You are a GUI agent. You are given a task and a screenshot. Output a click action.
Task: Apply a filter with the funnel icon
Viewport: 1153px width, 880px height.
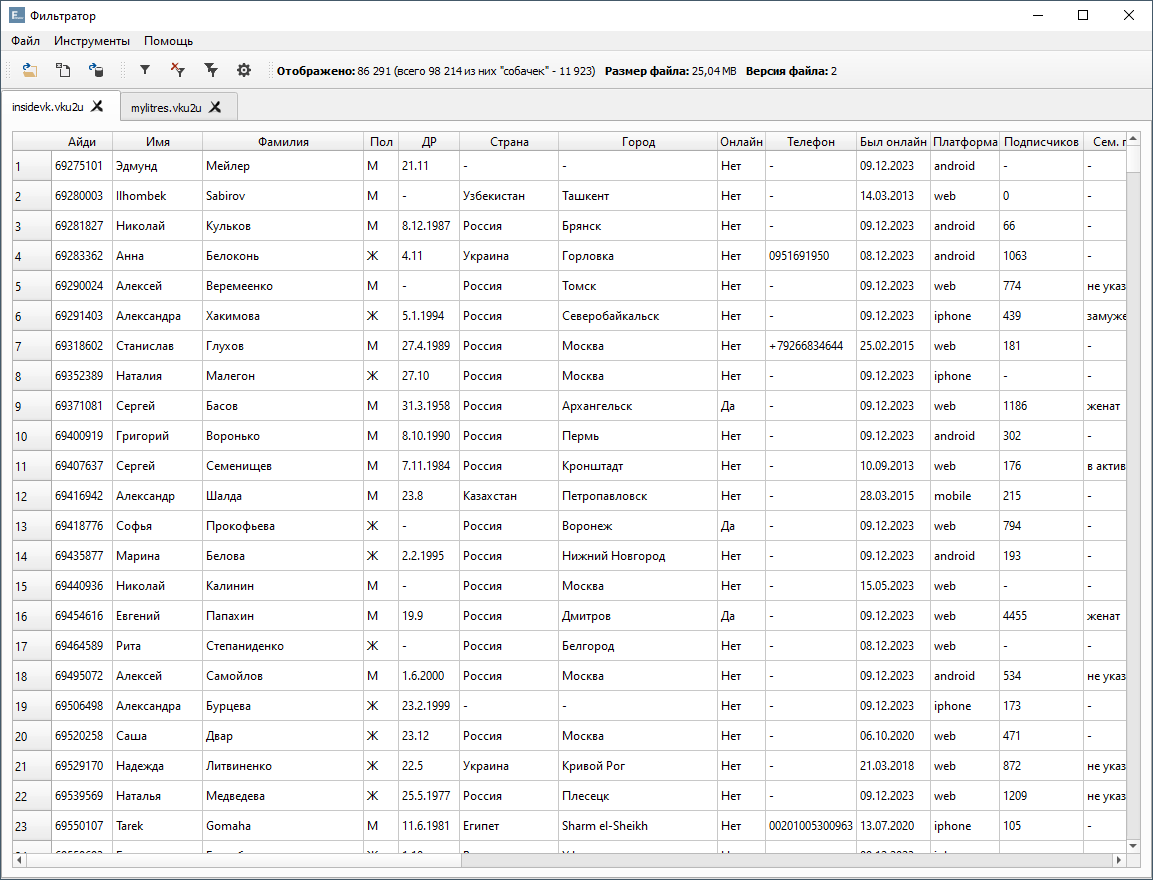145,71
